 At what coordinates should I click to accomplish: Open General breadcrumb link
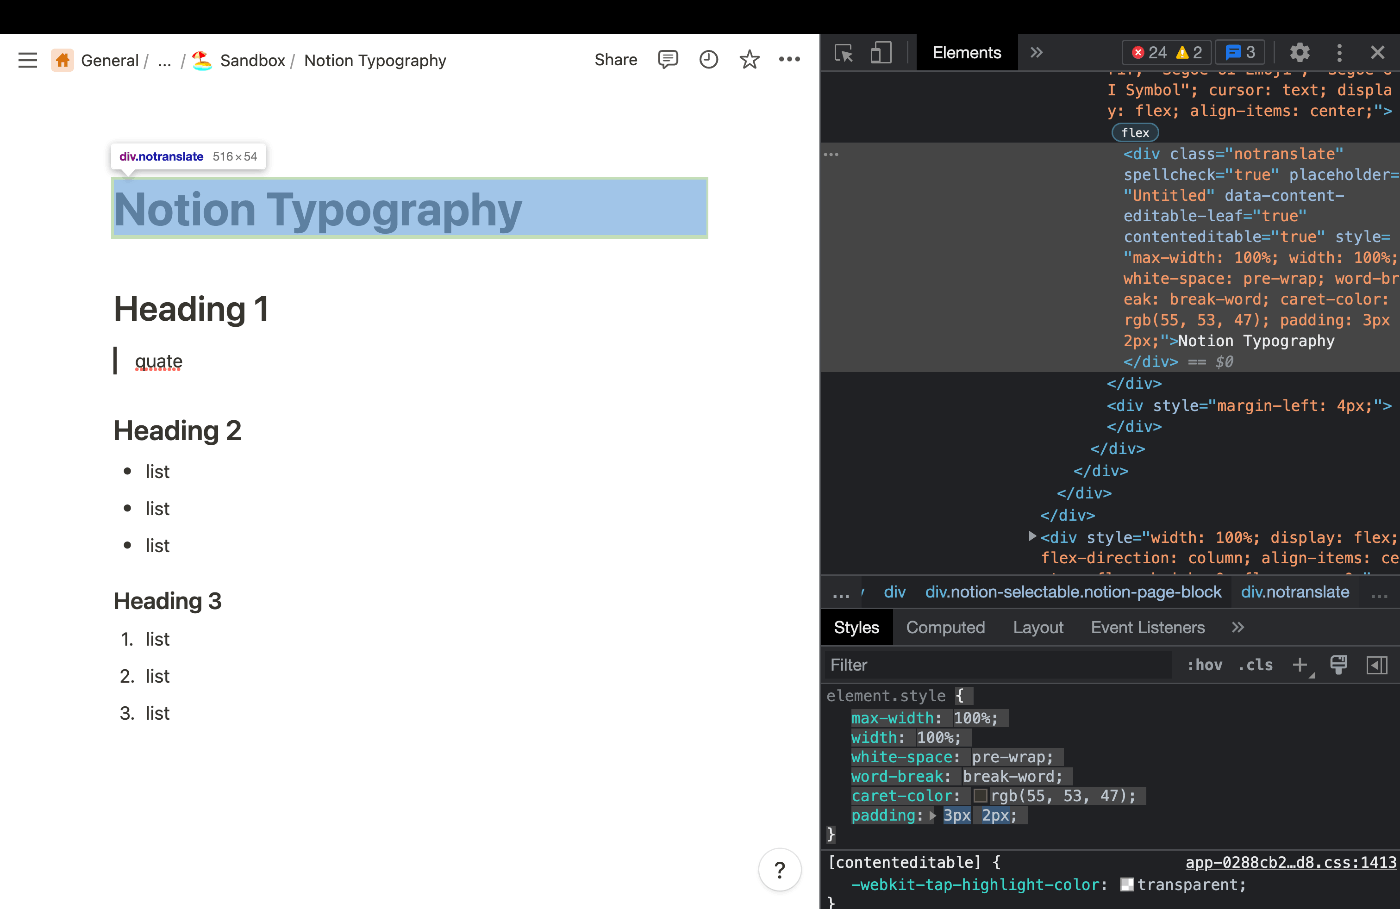[x=110, y=60]
